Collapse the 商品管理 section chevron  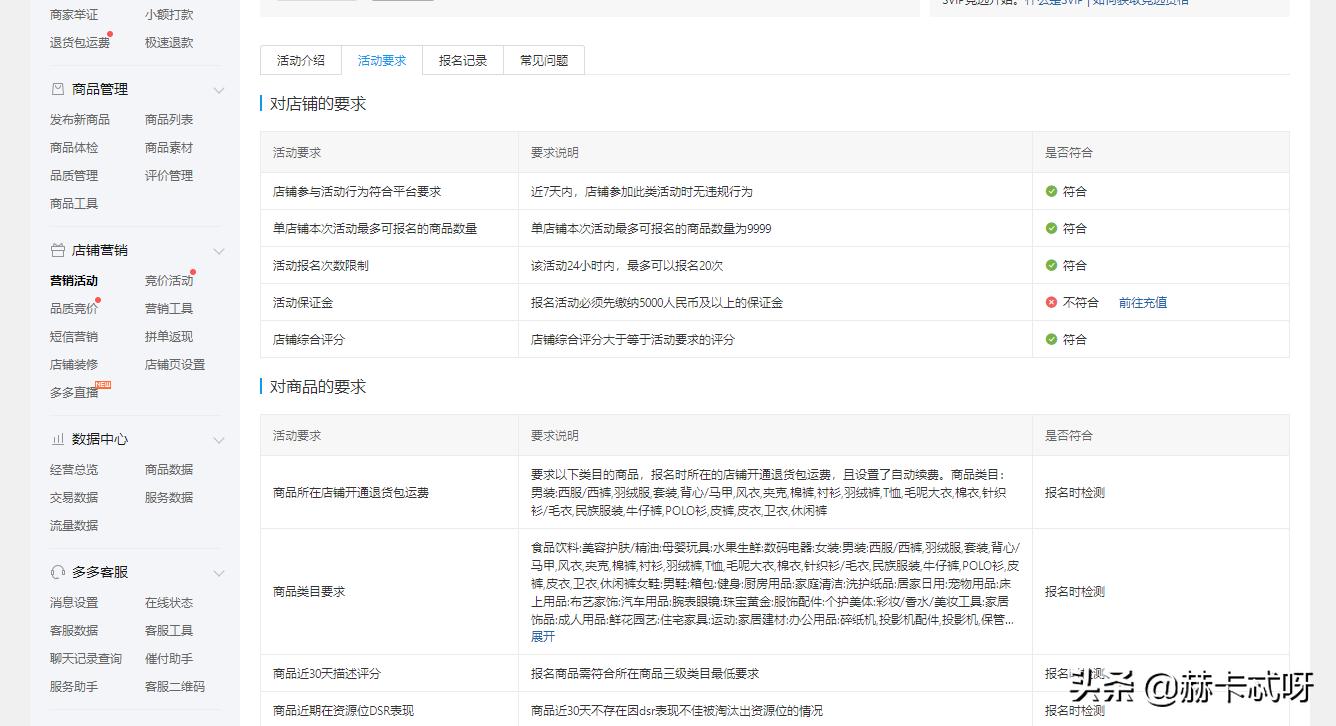tap(219, 89)
